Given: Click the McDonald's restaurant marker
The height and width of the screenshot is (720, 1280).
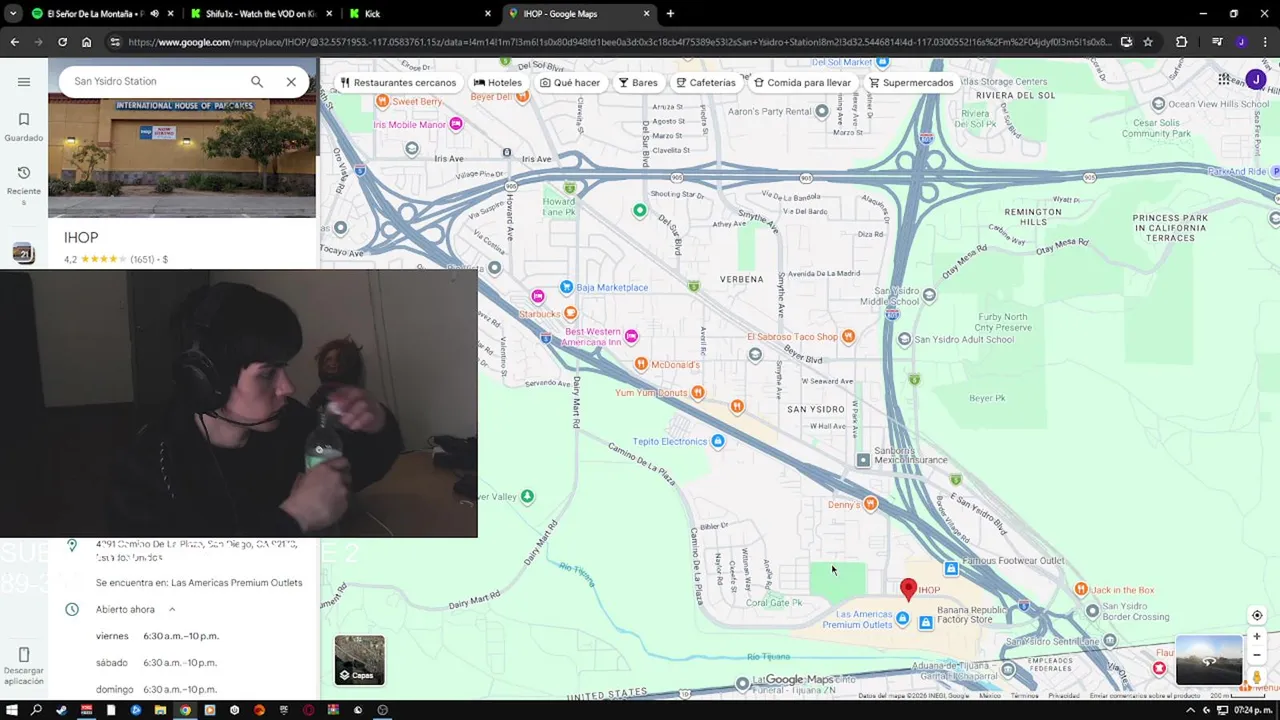Looking at the screenshot, I should [641, 364].
